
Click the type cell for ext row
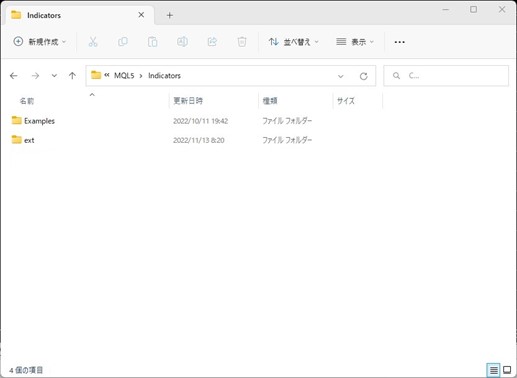287,140
